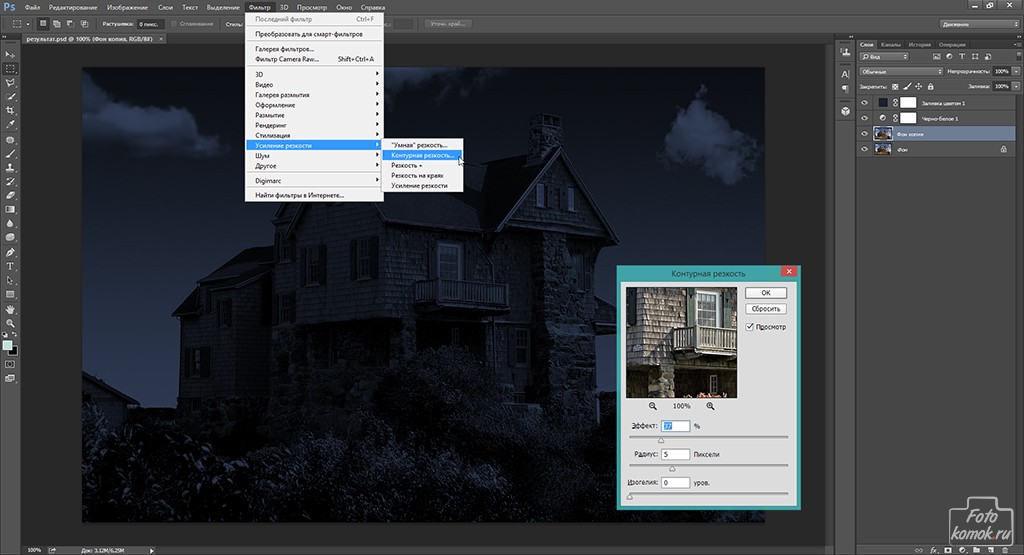Hide the Фон background layer
Screen dimensions: 1024x555
865,150
